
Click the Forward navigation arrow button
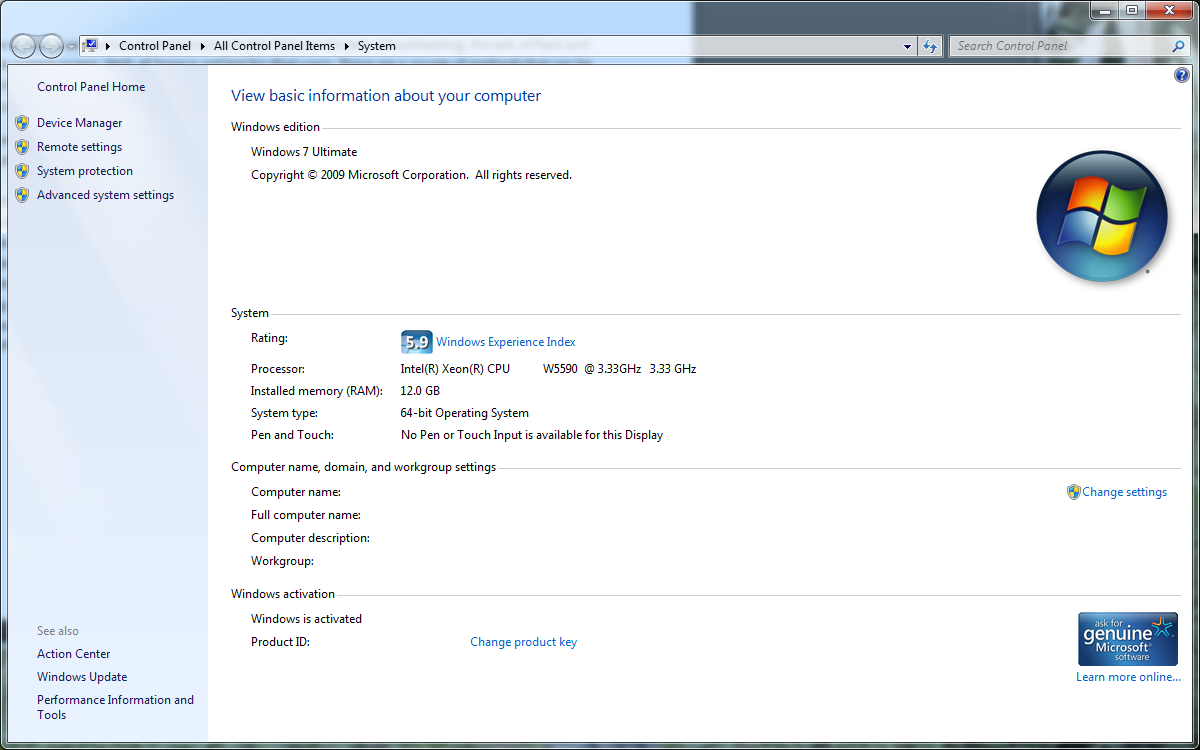pos(51,46)
